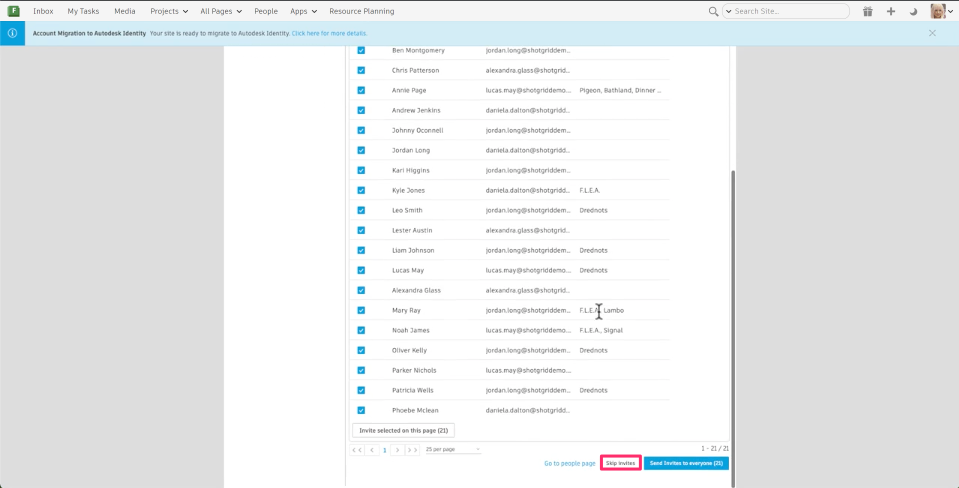Uncheck the Parker Nichols checkbox
The height and width of the screenshot is (488, 959).
(361, 370)
